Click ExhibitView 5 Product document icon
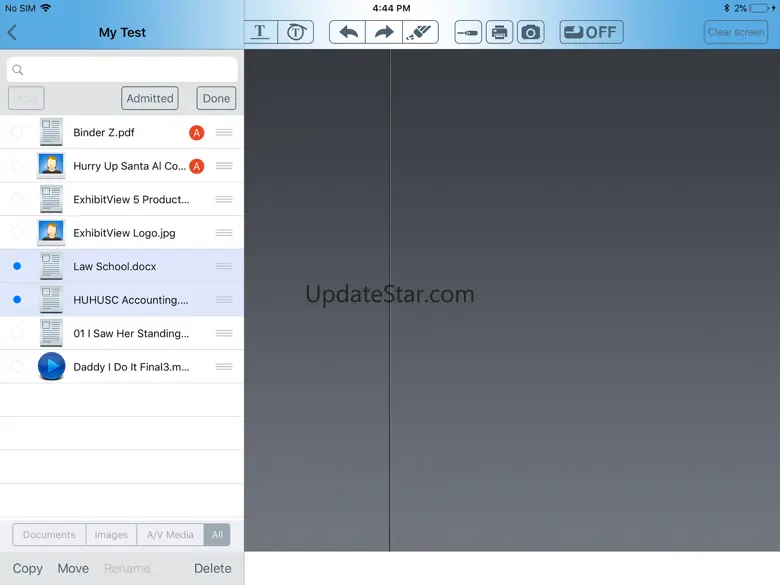 pyautogui.click(x=51, y=199)
